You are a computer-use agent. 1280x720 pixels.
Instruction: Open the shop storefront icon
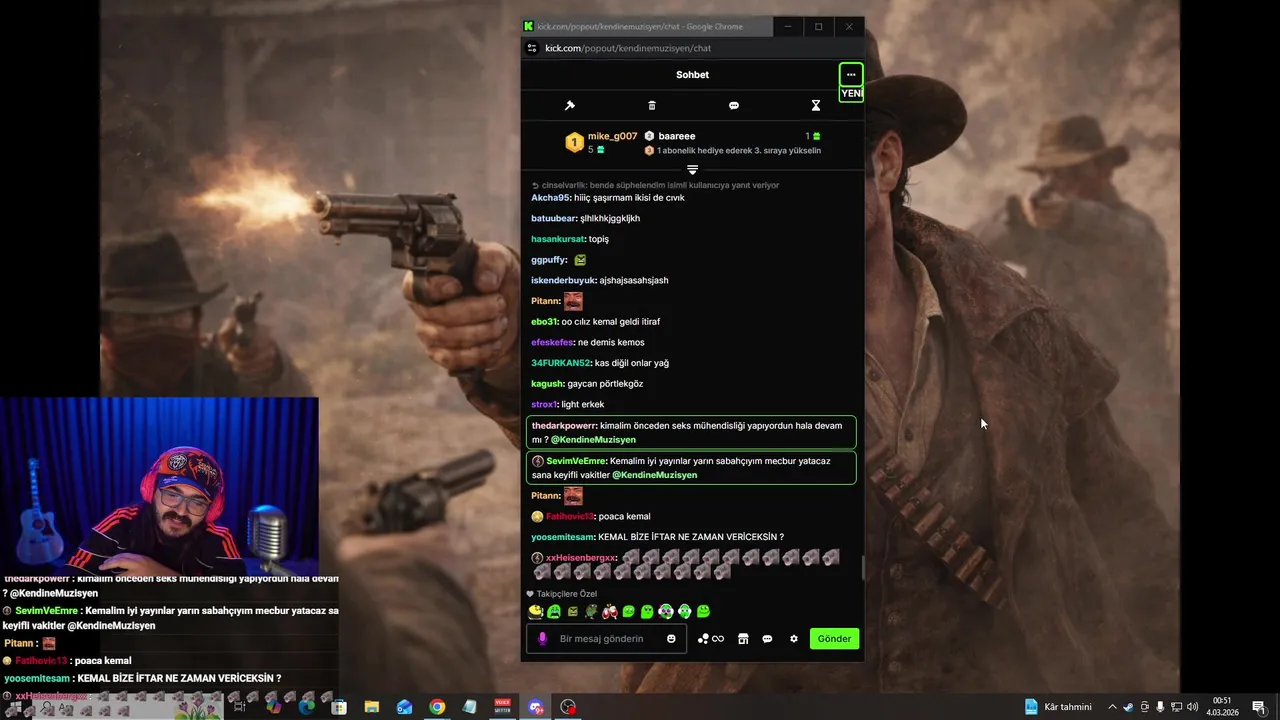pos(743,639)
